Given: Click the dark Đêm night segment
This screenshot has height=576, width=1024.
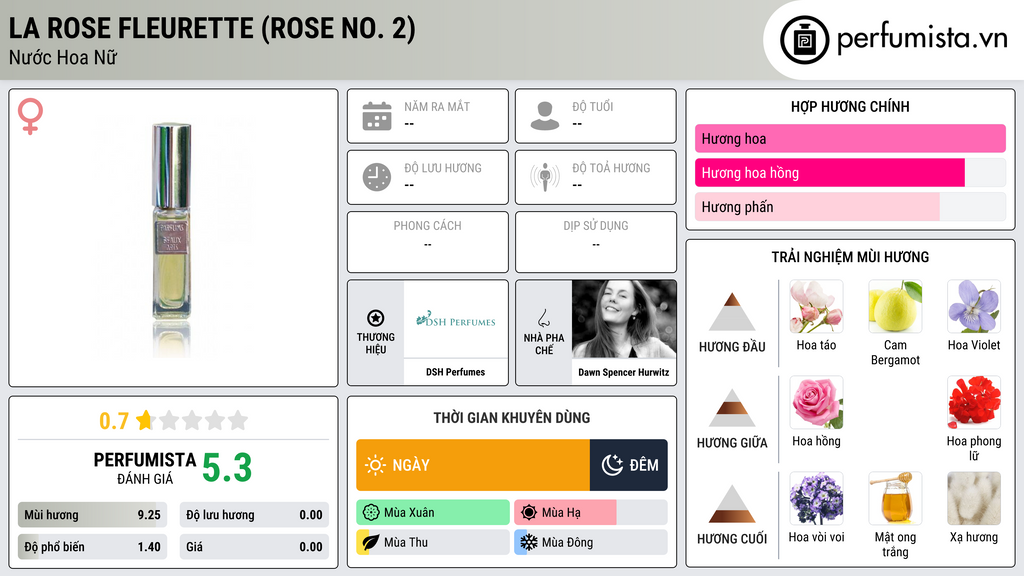Looking at the screenshot, I should (628, 465).
